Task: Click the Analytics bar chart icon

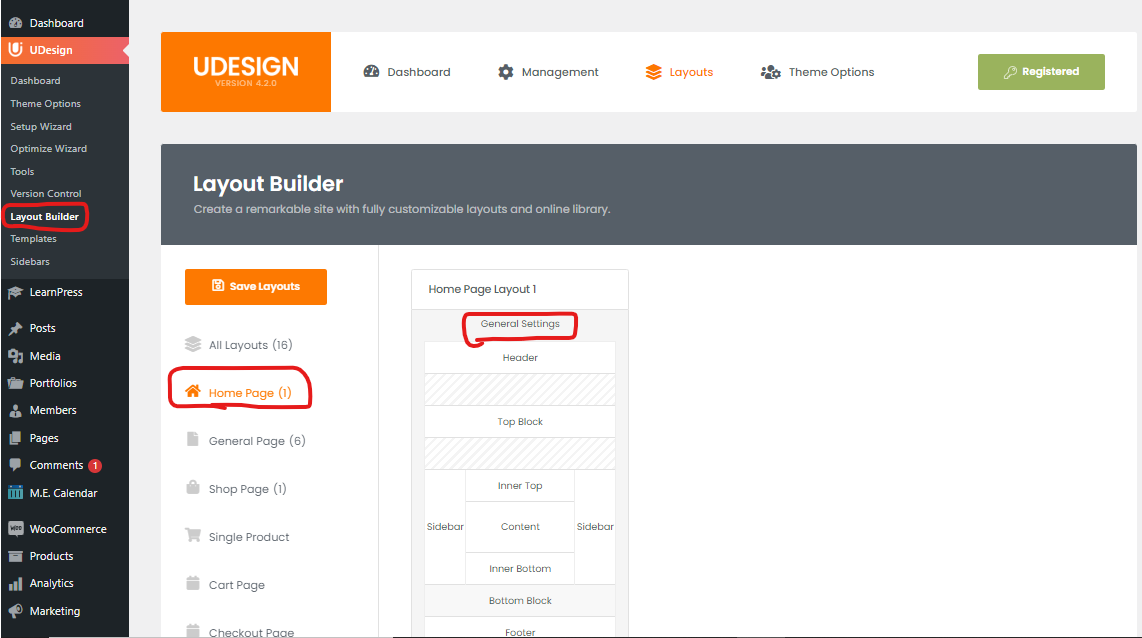Action: [x=15, y=583]
